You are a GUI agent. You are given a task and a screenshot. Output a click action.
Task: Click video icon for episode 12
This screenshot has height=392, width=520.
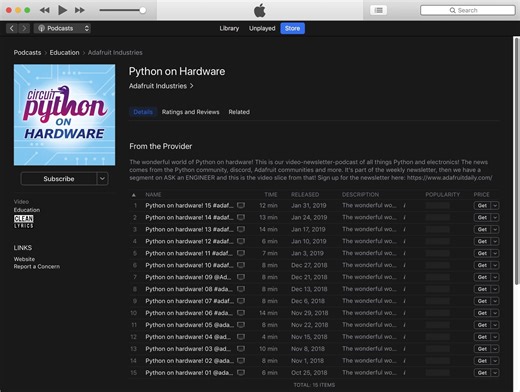point(241,241)
